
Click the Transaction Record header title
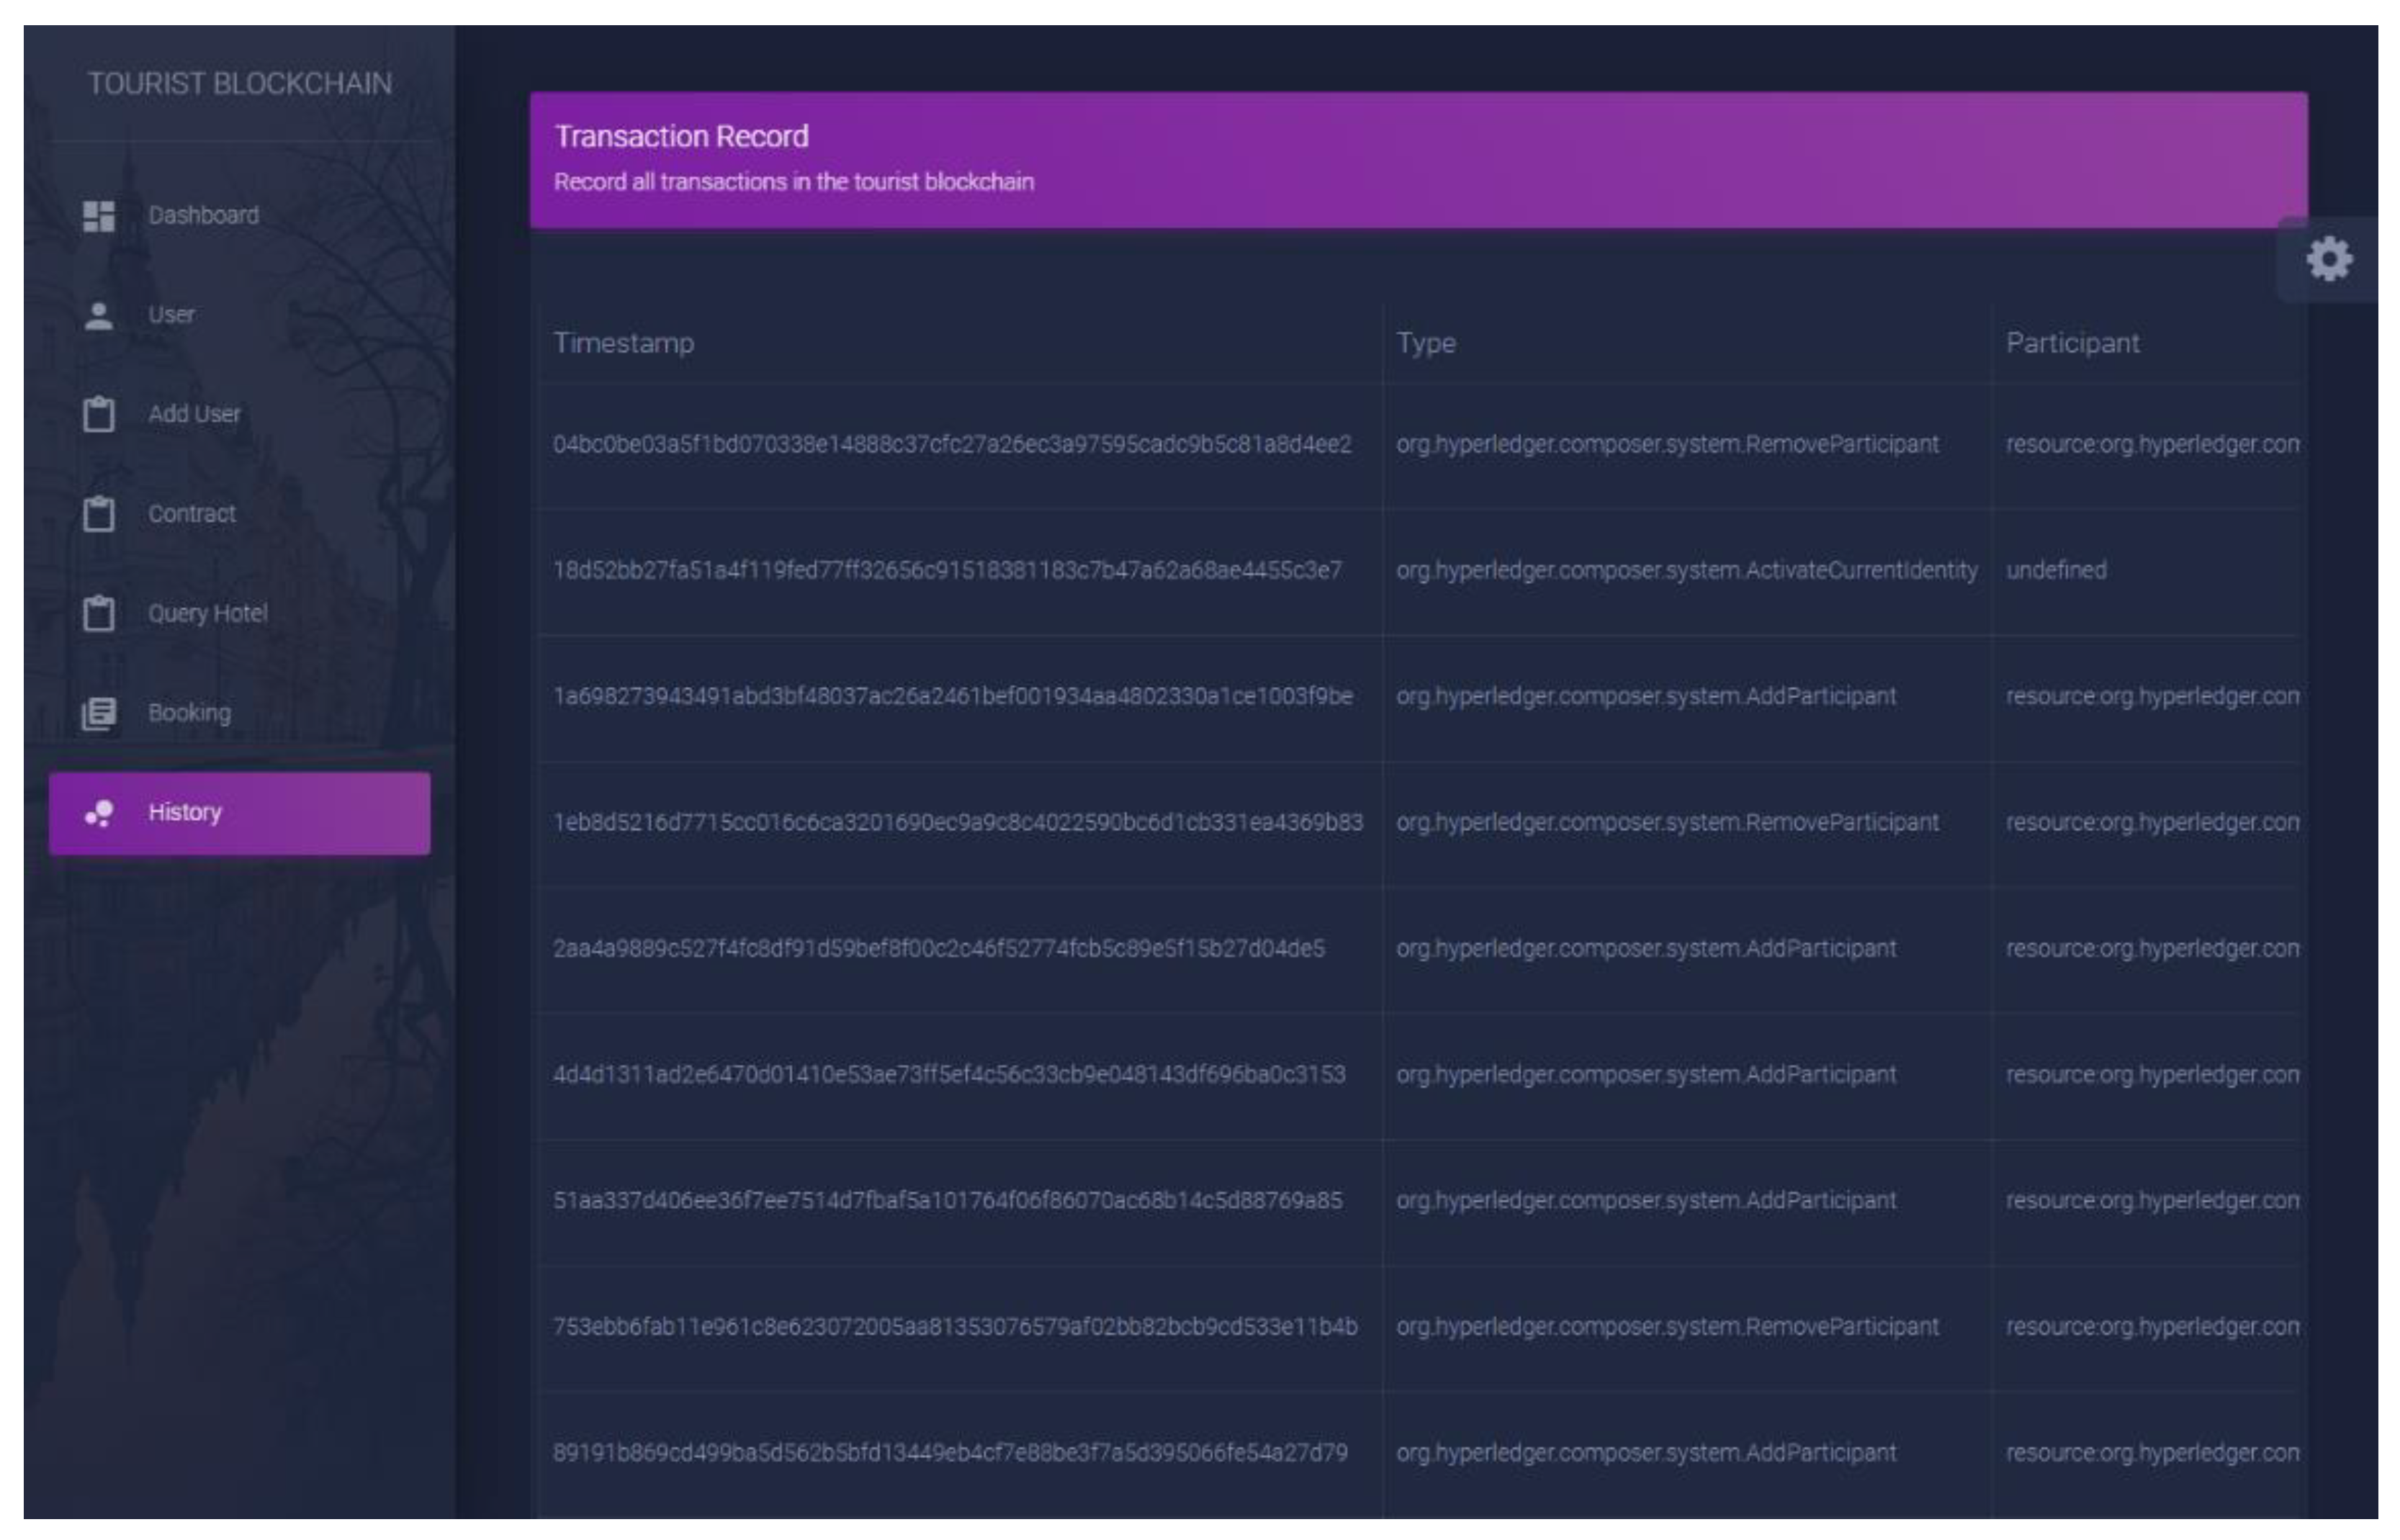(x=681, y=137)
